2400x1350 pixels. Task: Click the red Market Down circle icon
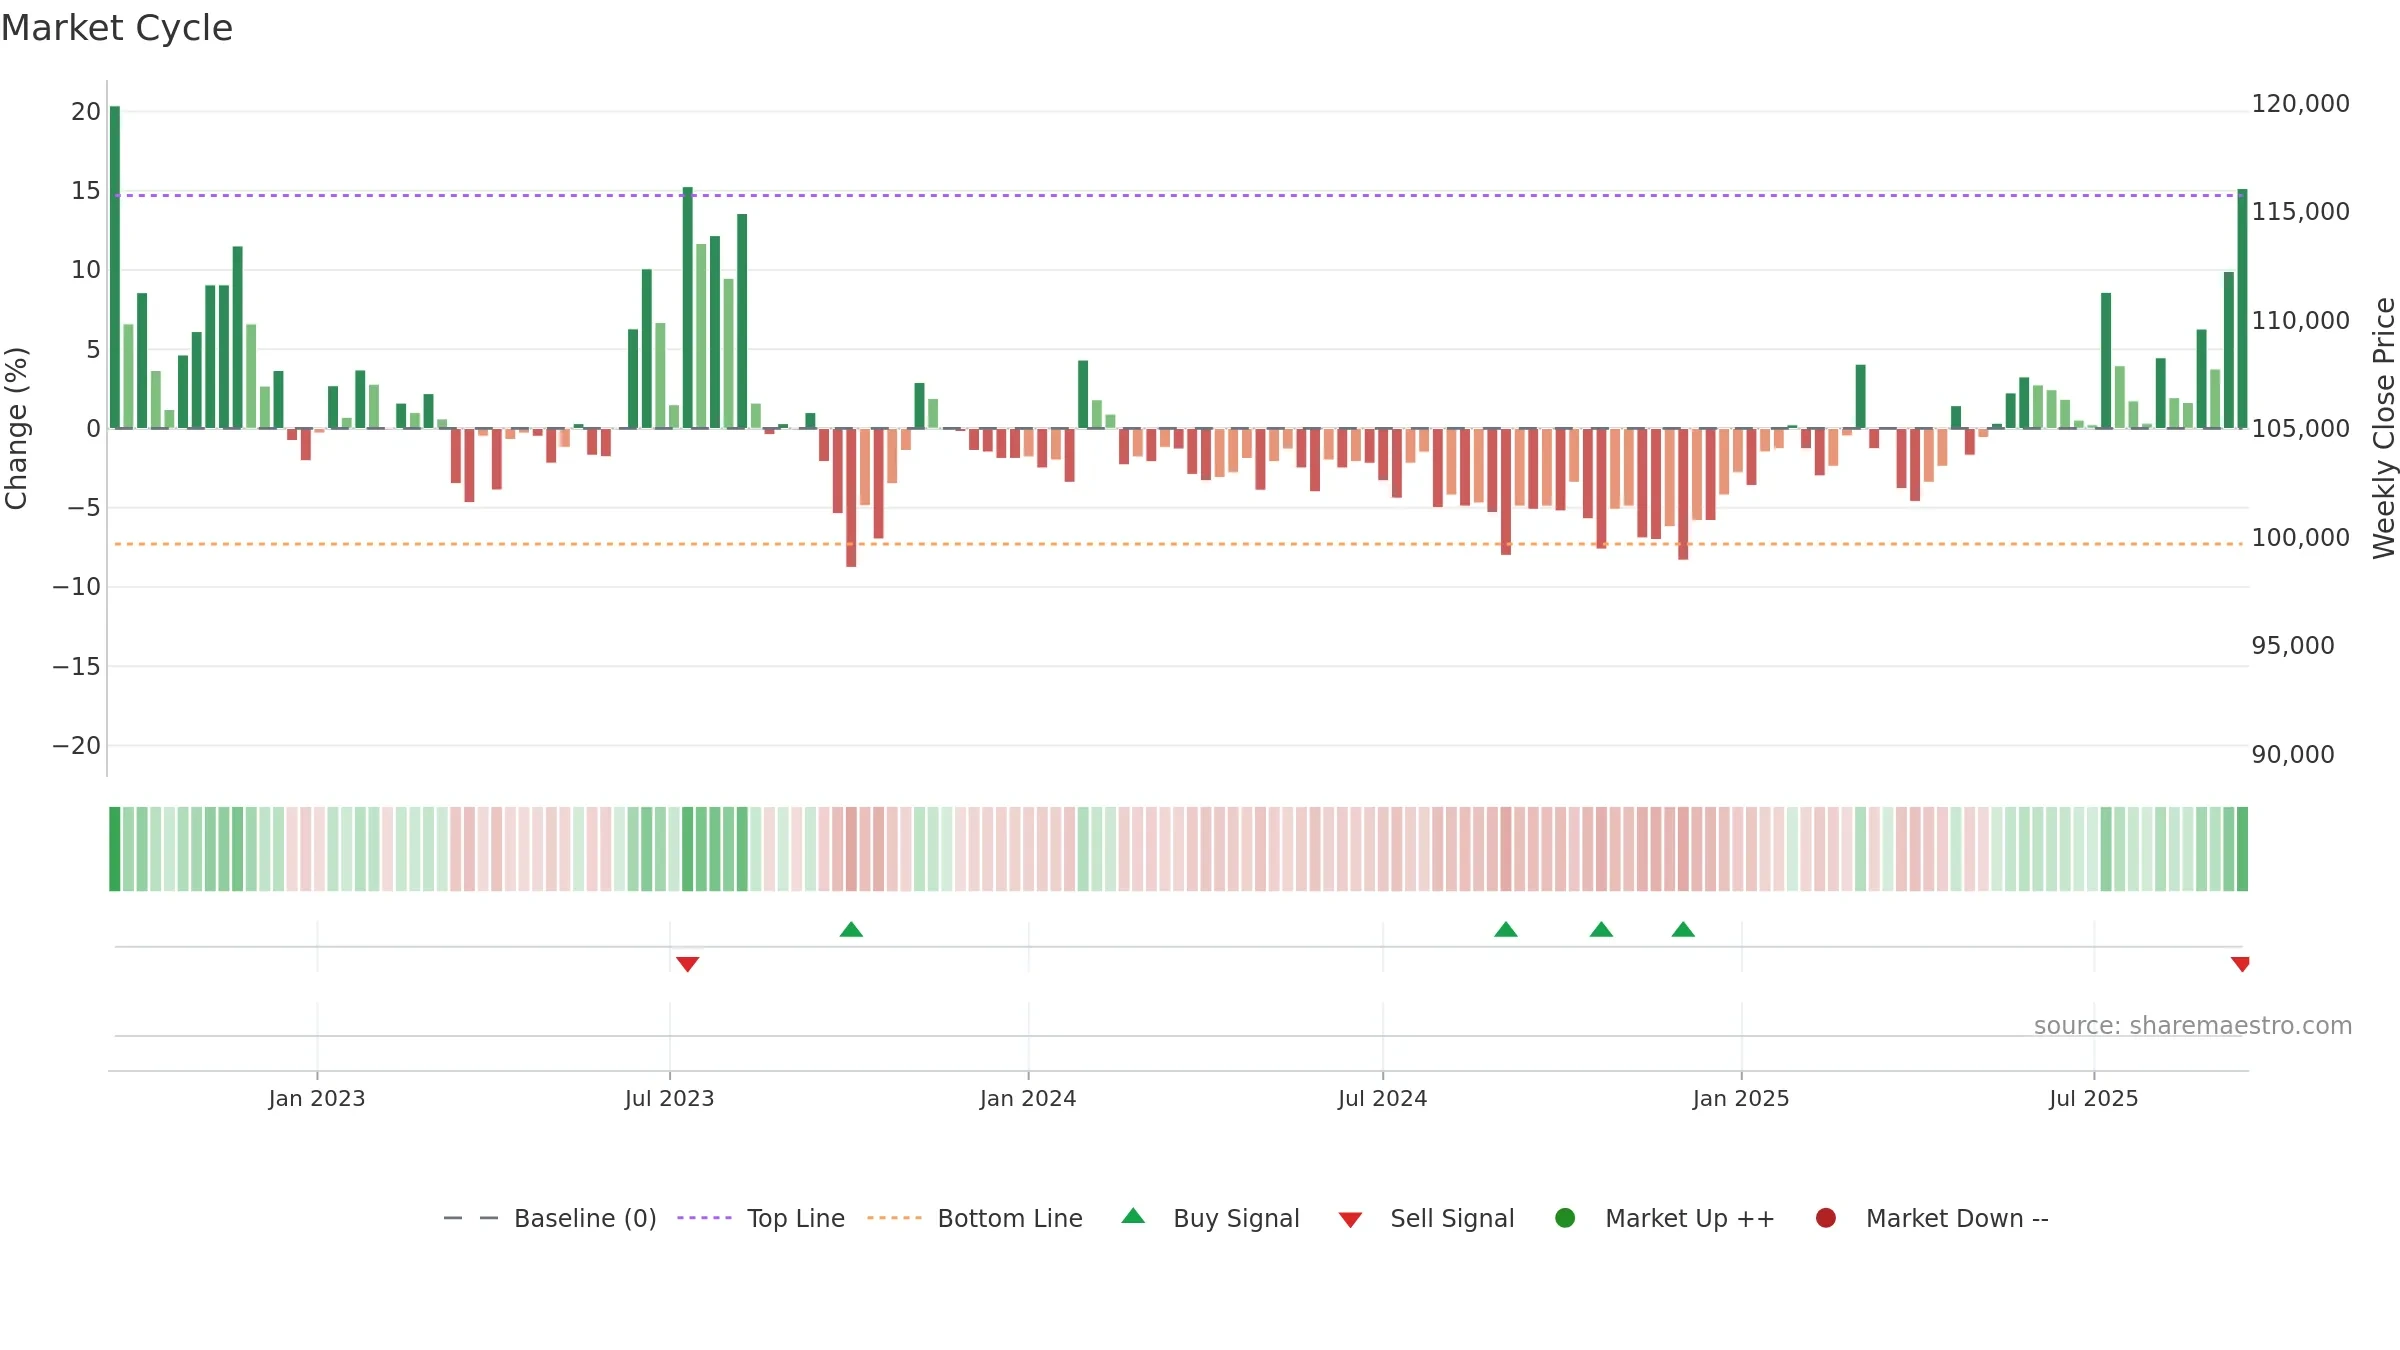pos(1826,1218)
